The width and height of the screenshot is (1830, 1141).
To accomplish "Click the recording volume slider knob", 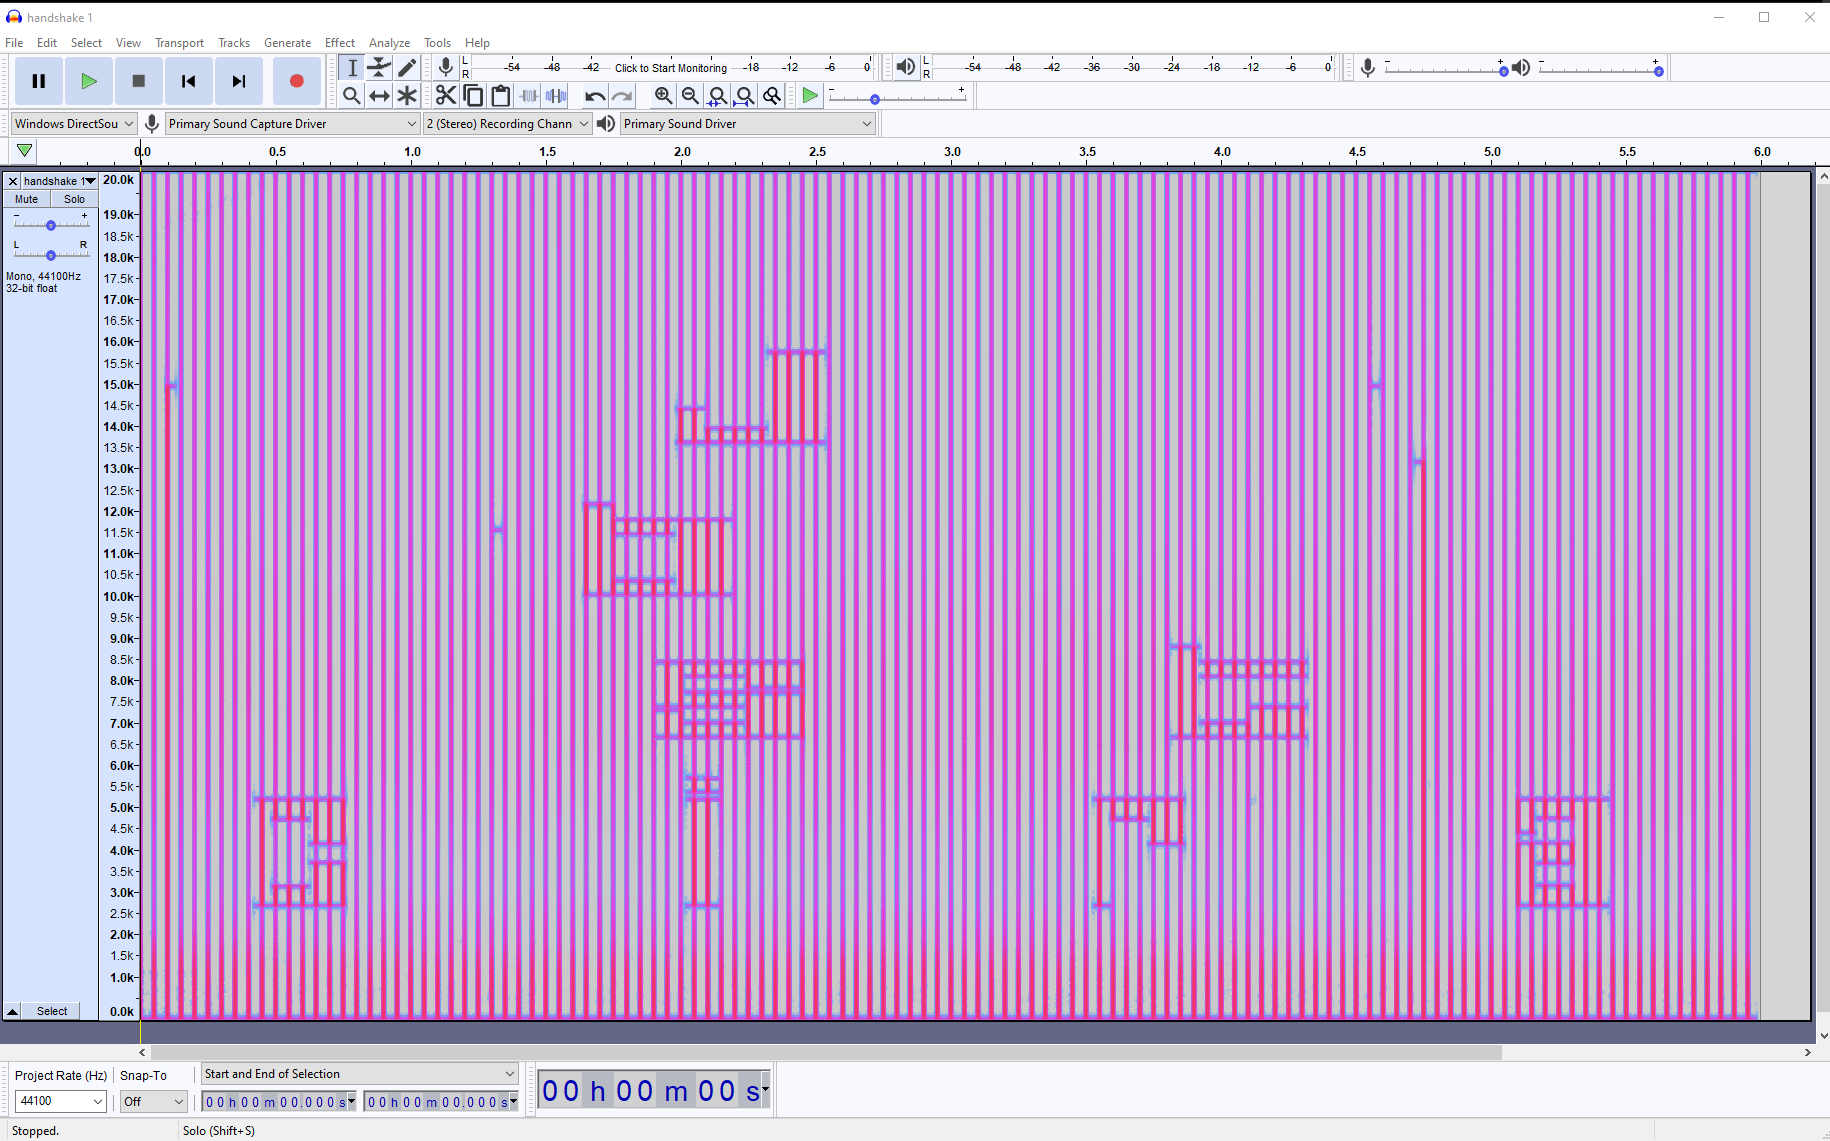I will [1503, 71].
